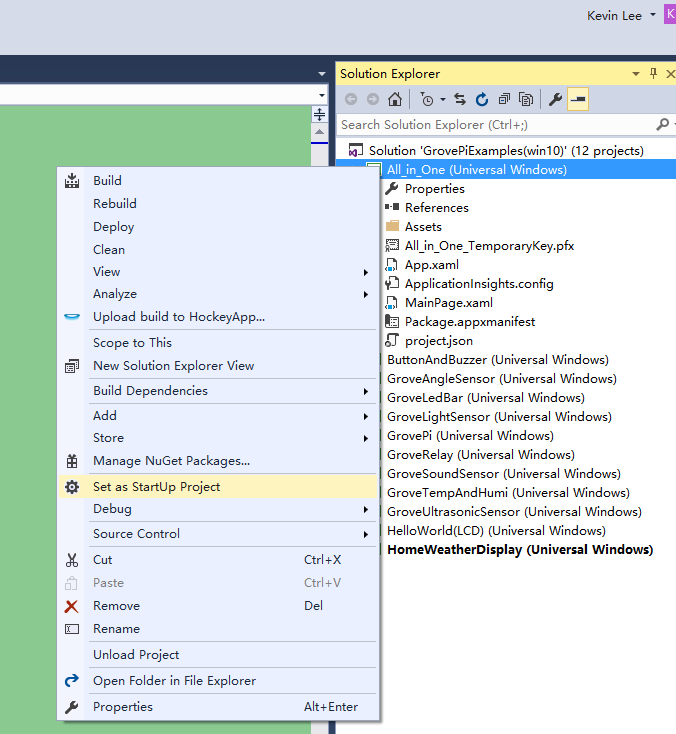676x734 pixels.
Task: Open the document tab list dropdown
Action: point(322,74)
